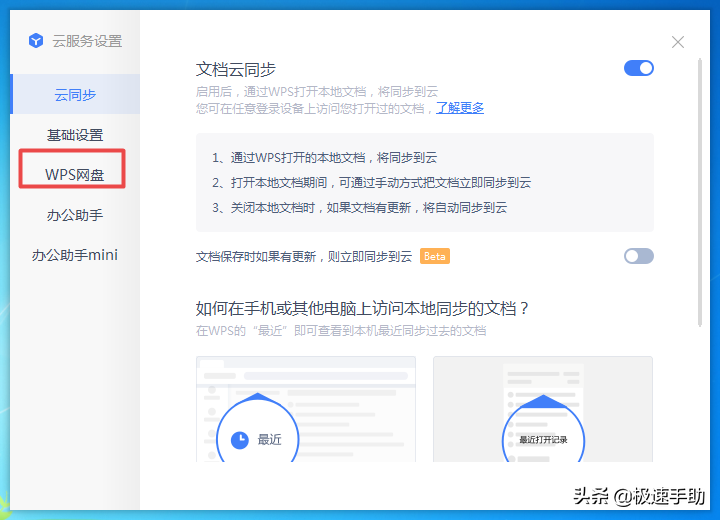
Task: Click the 最近打开记录 illustration thumbnail
Action: (x=543, y=409)
